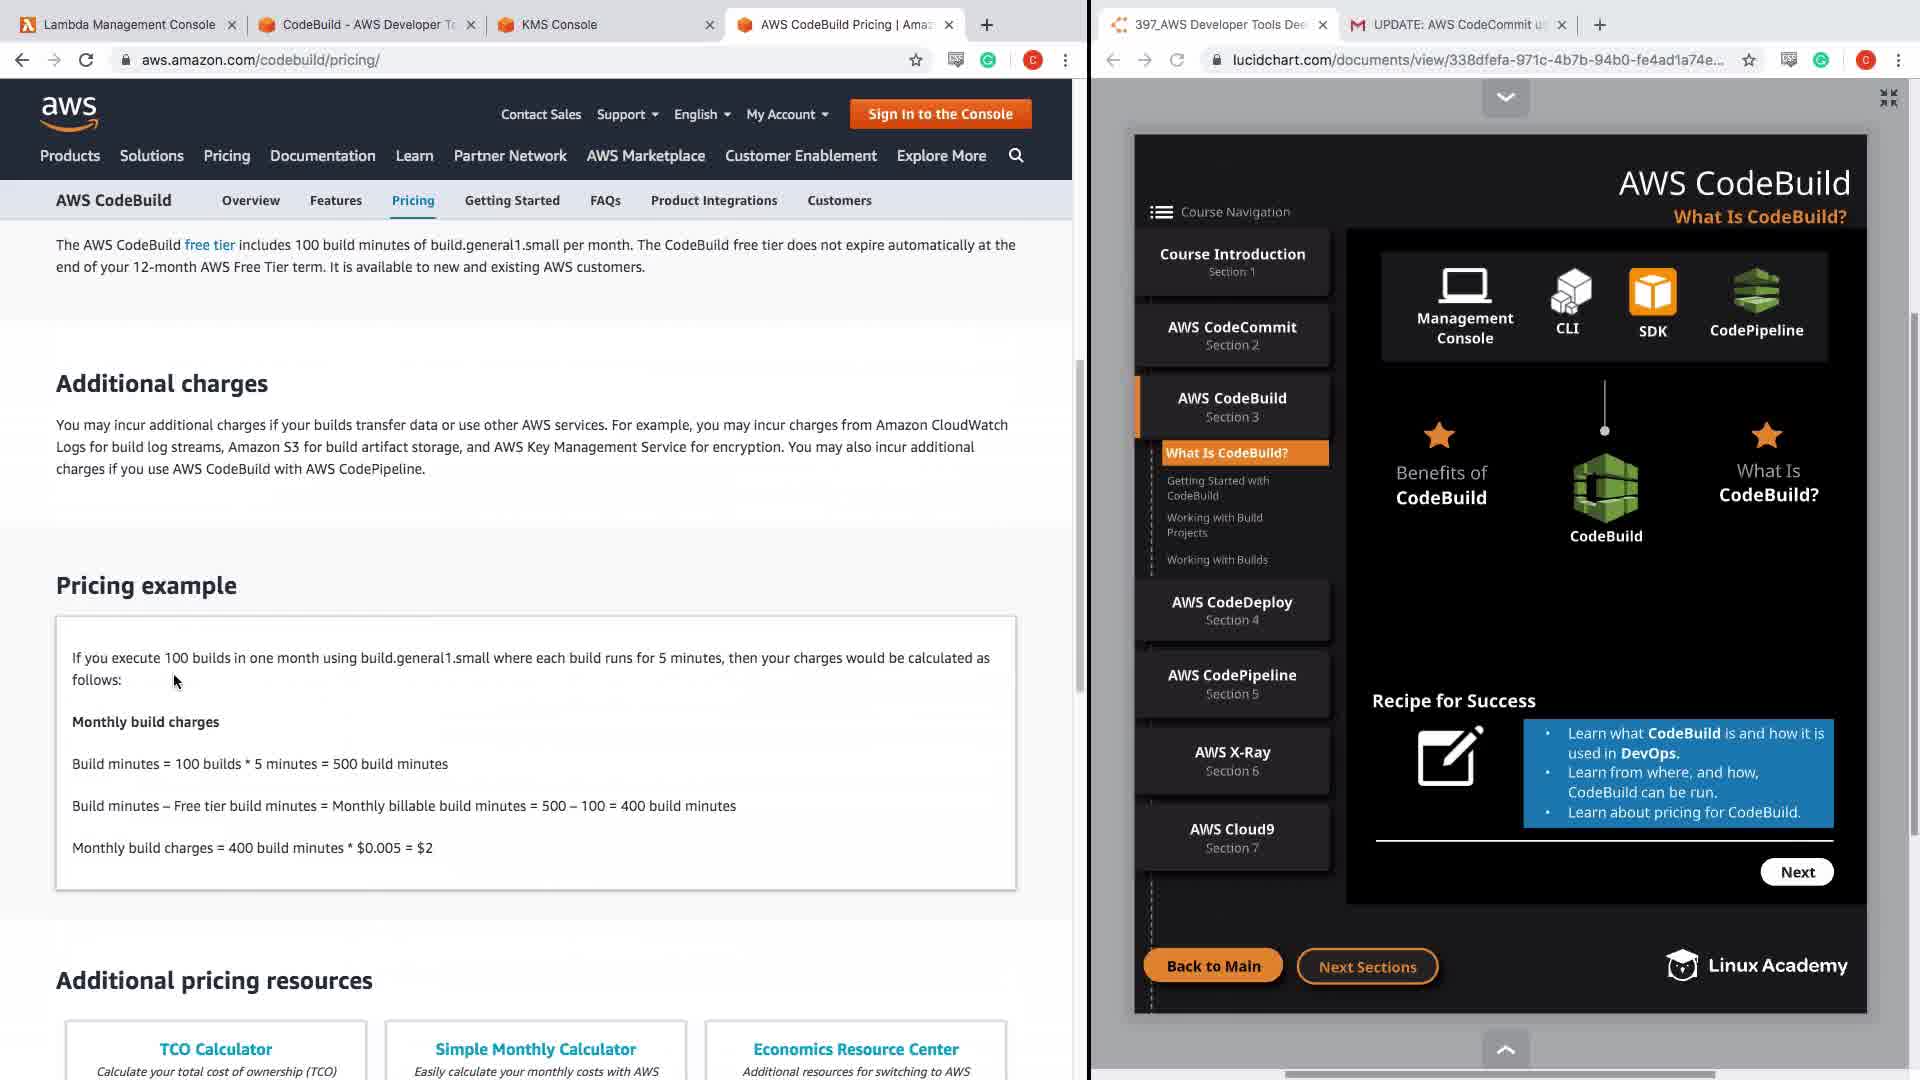The width and height of the screenshot is (1920, 1080).
Task: Click the AWS logo in the header
Action: [x=69, y=114]
